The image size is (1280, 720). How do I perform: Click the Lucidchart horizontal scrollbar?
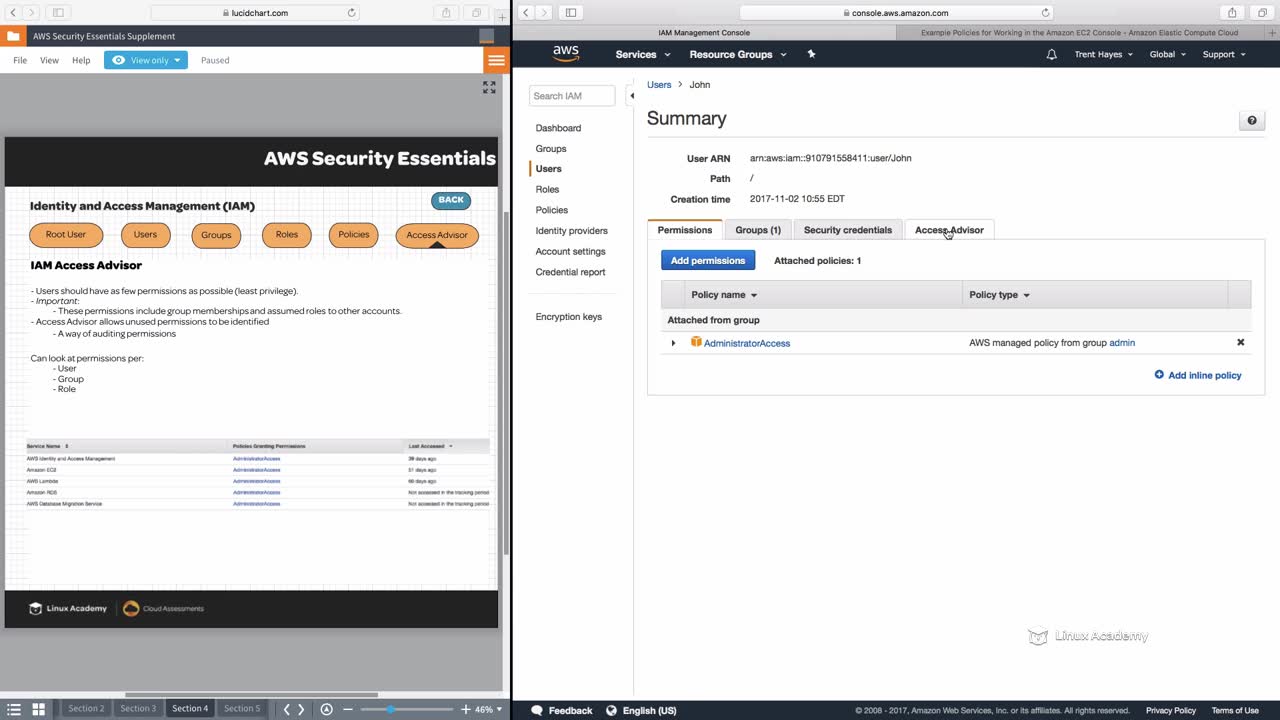coord(251,695)
